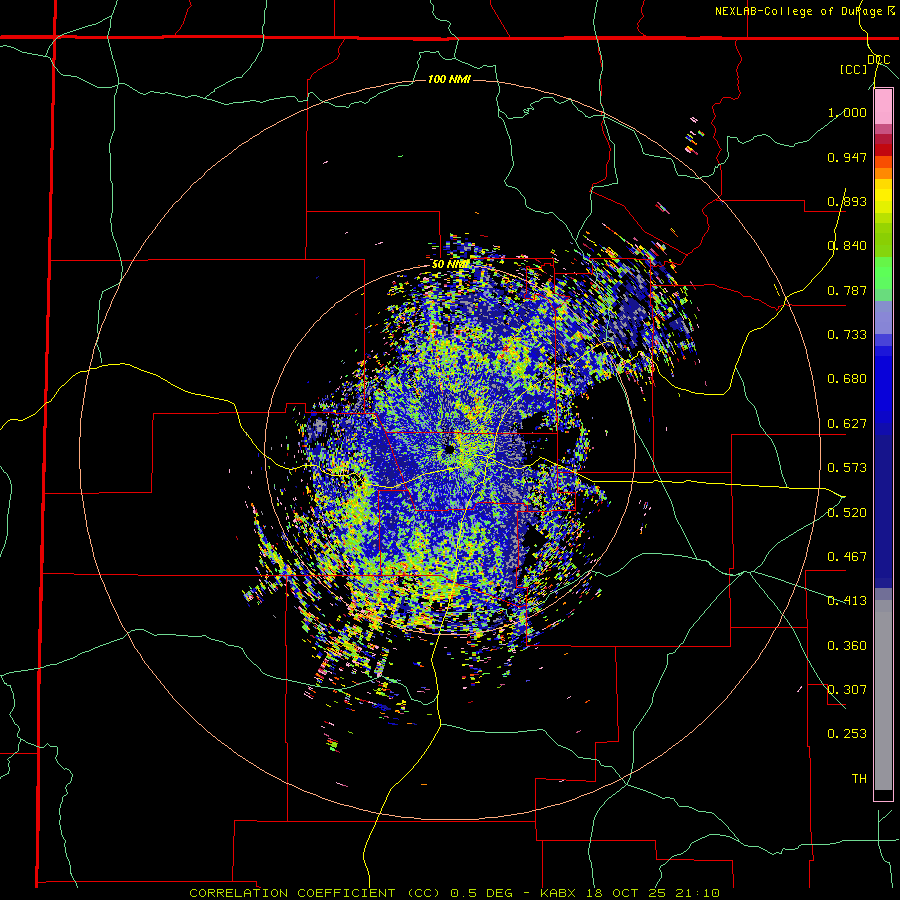The width and height of the screenshot is (900, 900).
Task: Click the 0.573 scale value
Action: (847, 468)
